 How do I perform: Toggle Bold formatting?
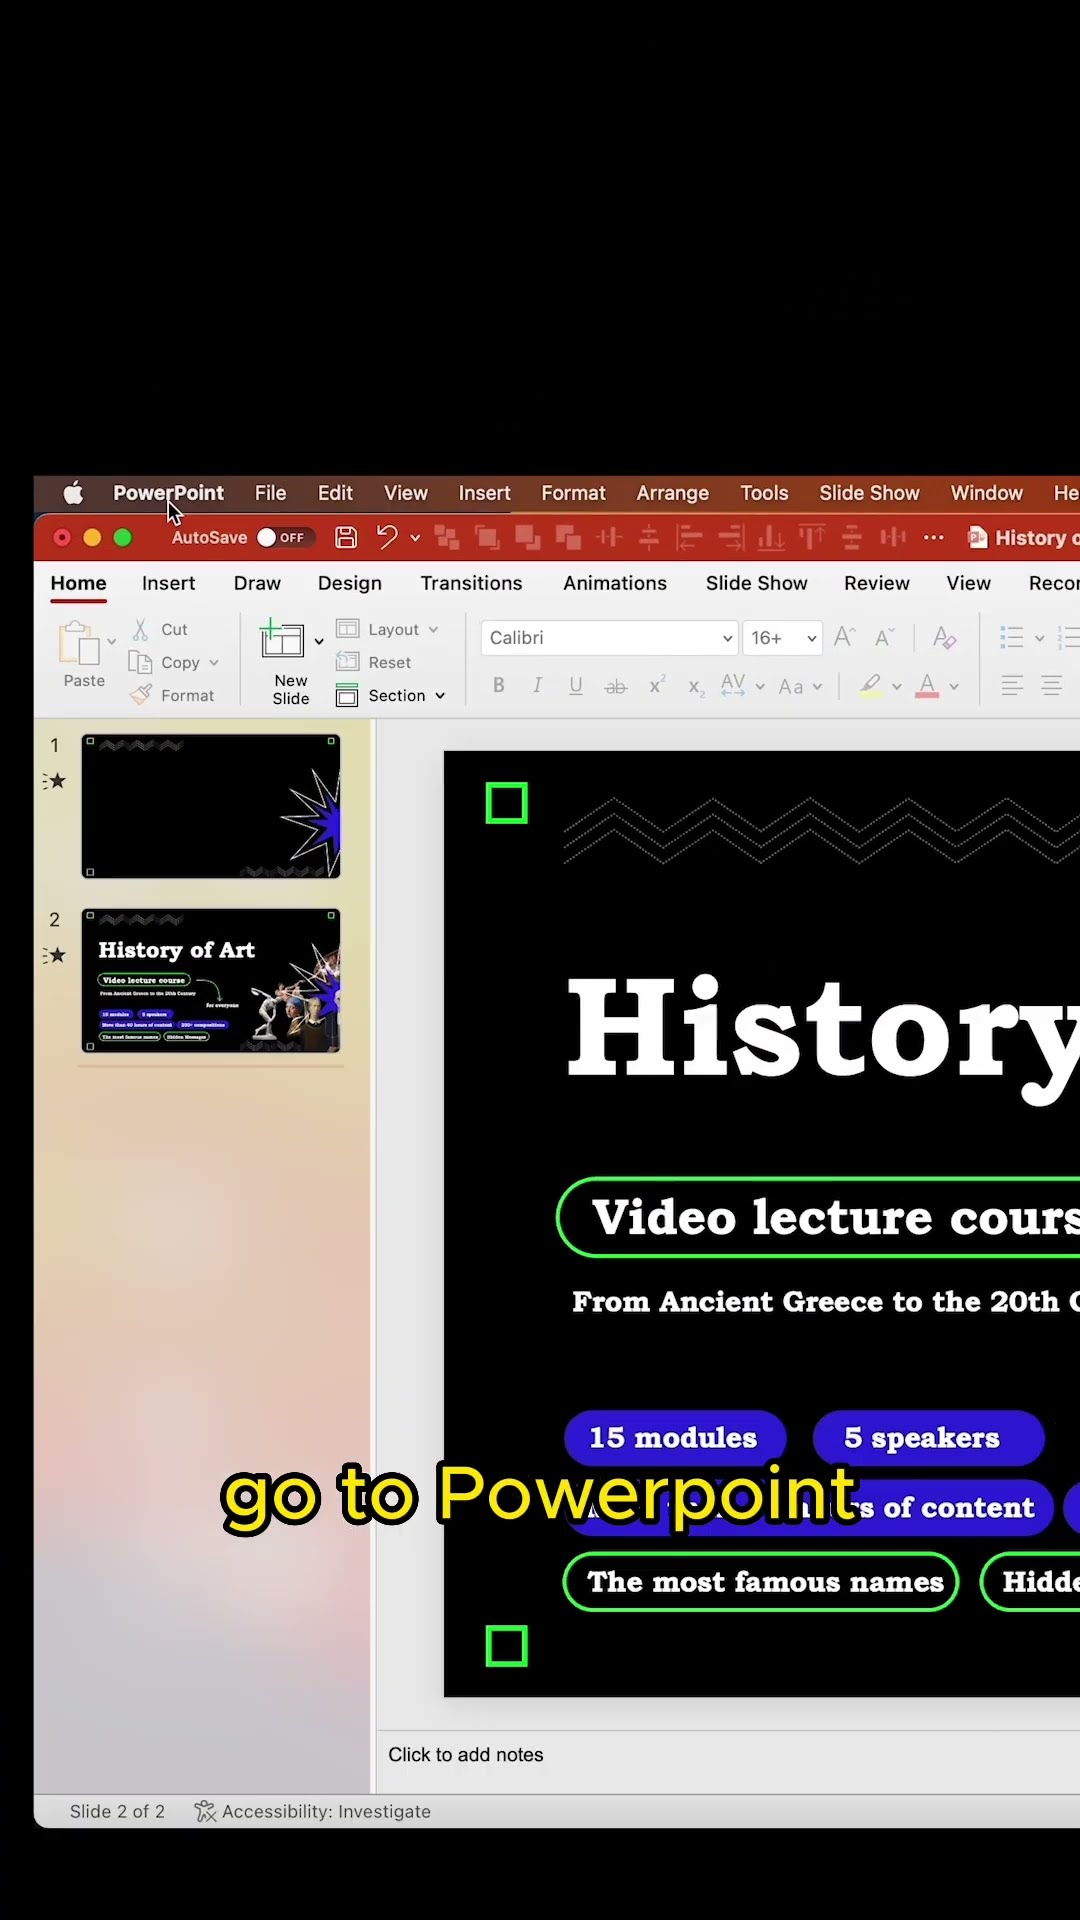(499, 685)
